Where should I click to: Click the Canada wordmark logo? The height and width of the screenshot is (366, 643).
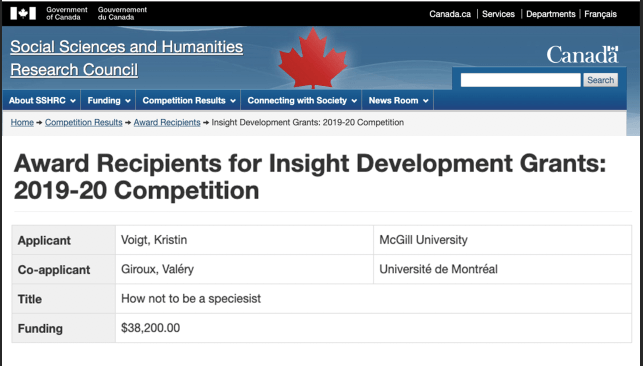coord(582,55)
